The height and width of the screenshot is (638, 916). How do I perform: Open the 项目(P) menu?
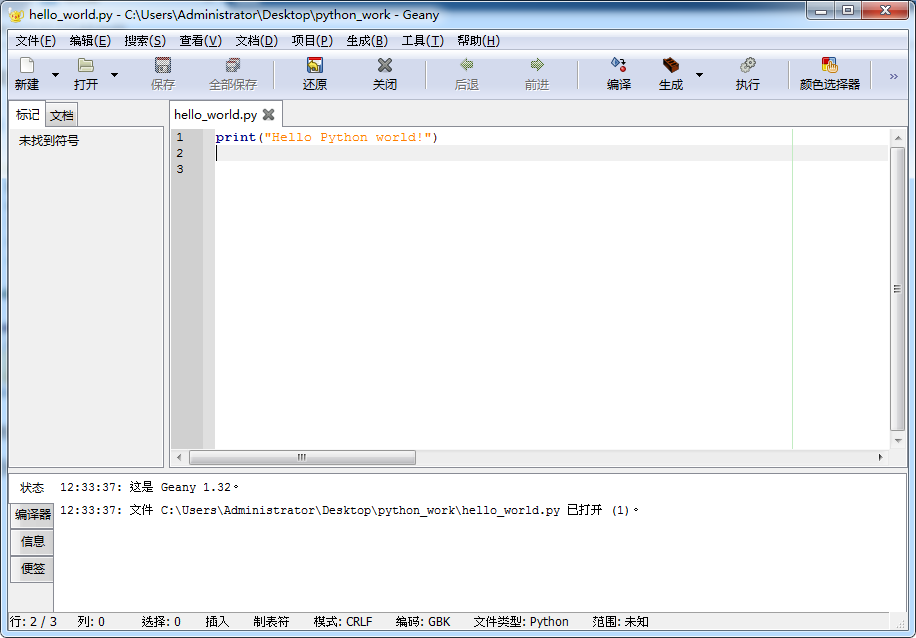click(312, 41)
